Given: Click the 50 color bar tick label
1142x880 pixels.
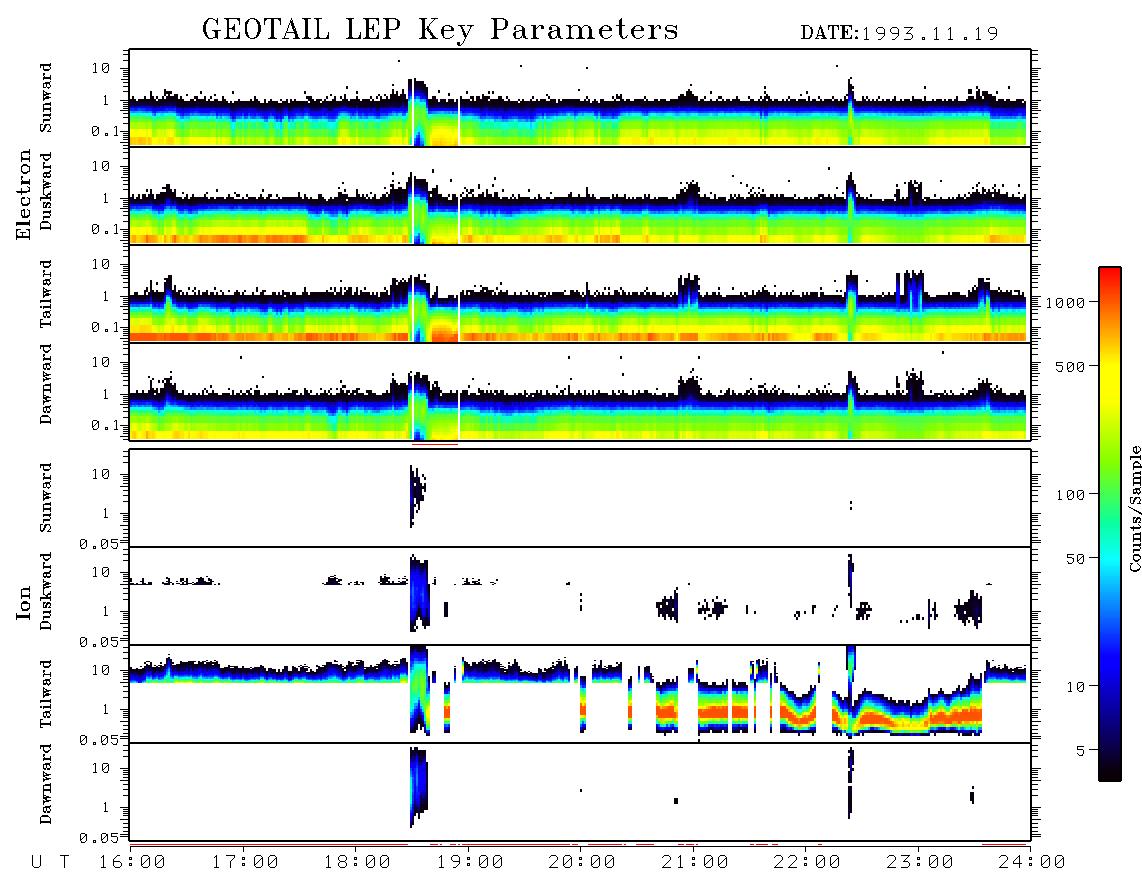Looking at the screenshot, I should 1076,559.
